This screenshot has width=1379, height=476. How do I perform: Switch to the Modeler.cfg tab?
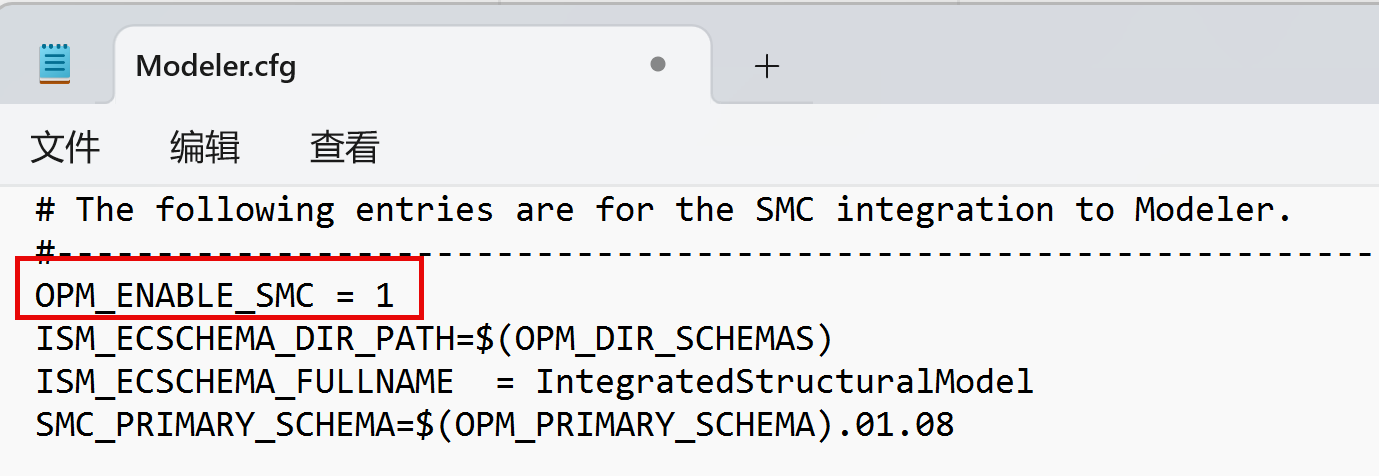click(215, 66)
